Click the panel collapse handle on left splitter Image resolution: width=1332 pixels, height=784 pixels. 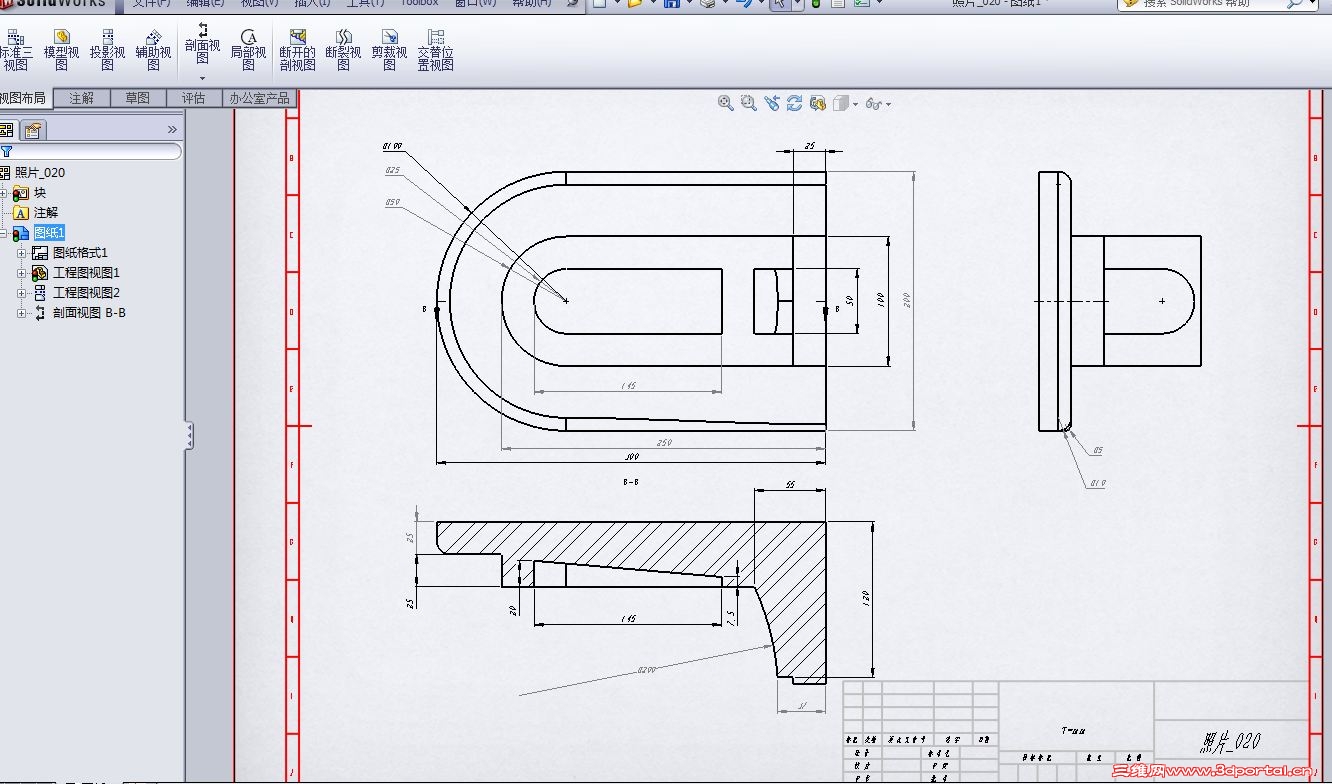pyautogui.click(x=189, y=436)
